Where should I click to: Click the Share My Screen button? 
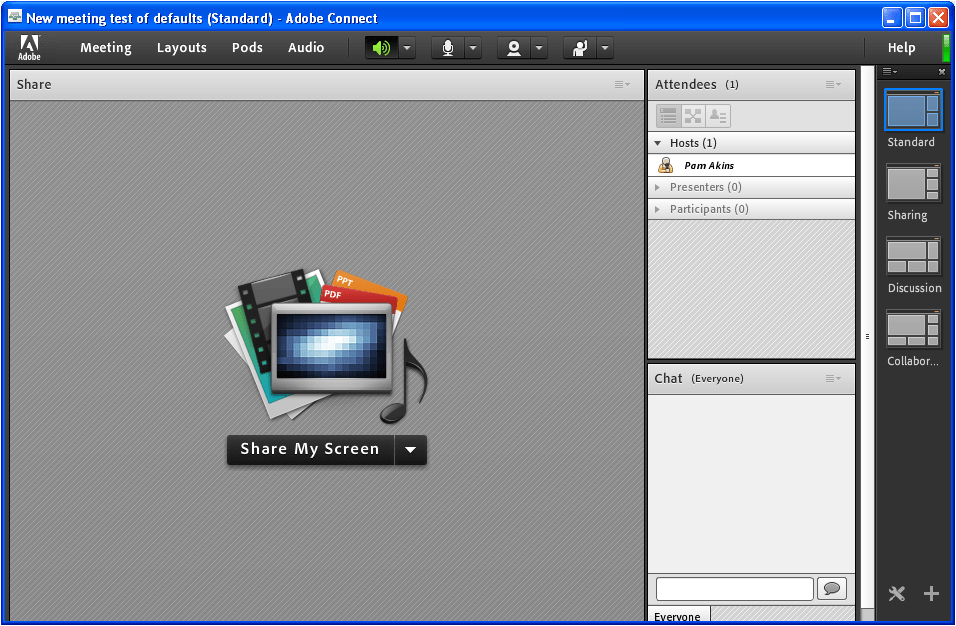(x=310, y=450)
